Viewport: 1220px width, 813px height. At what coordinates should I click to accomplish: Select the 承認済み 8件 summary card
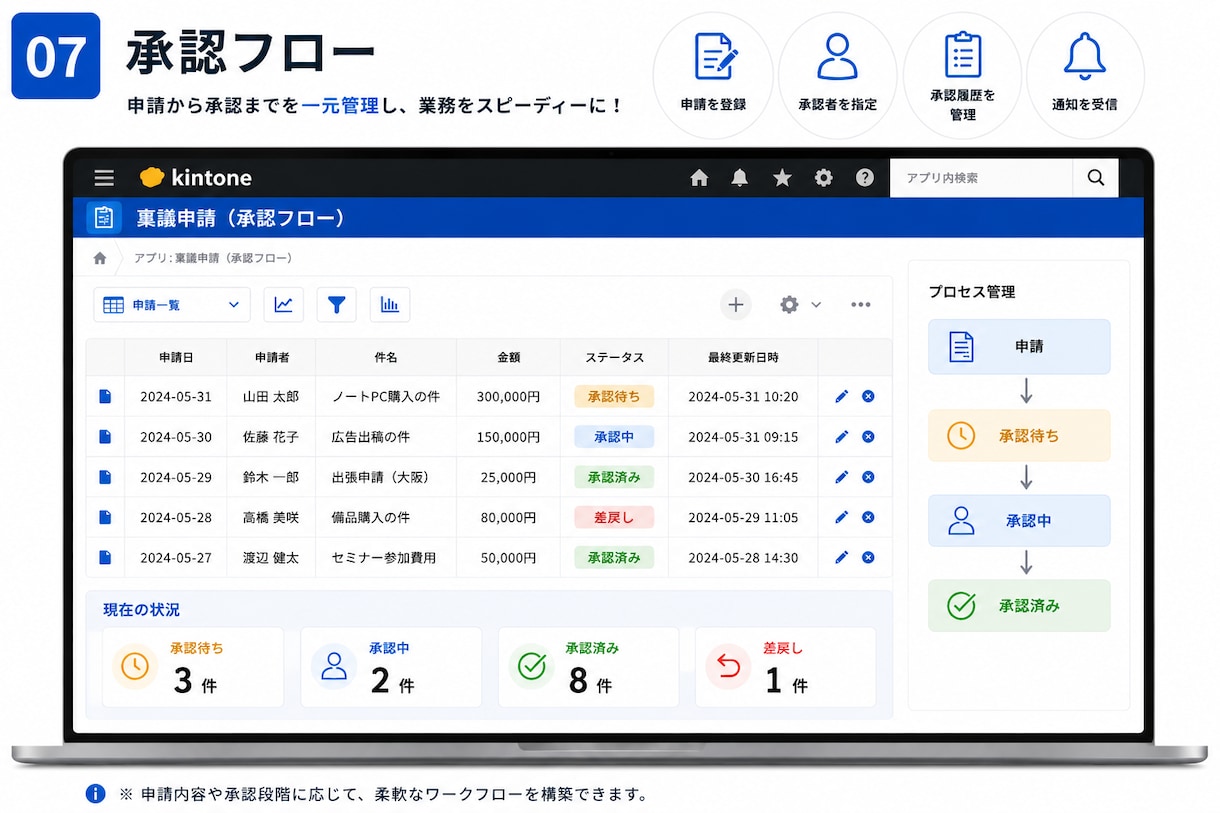click(588, 667)
